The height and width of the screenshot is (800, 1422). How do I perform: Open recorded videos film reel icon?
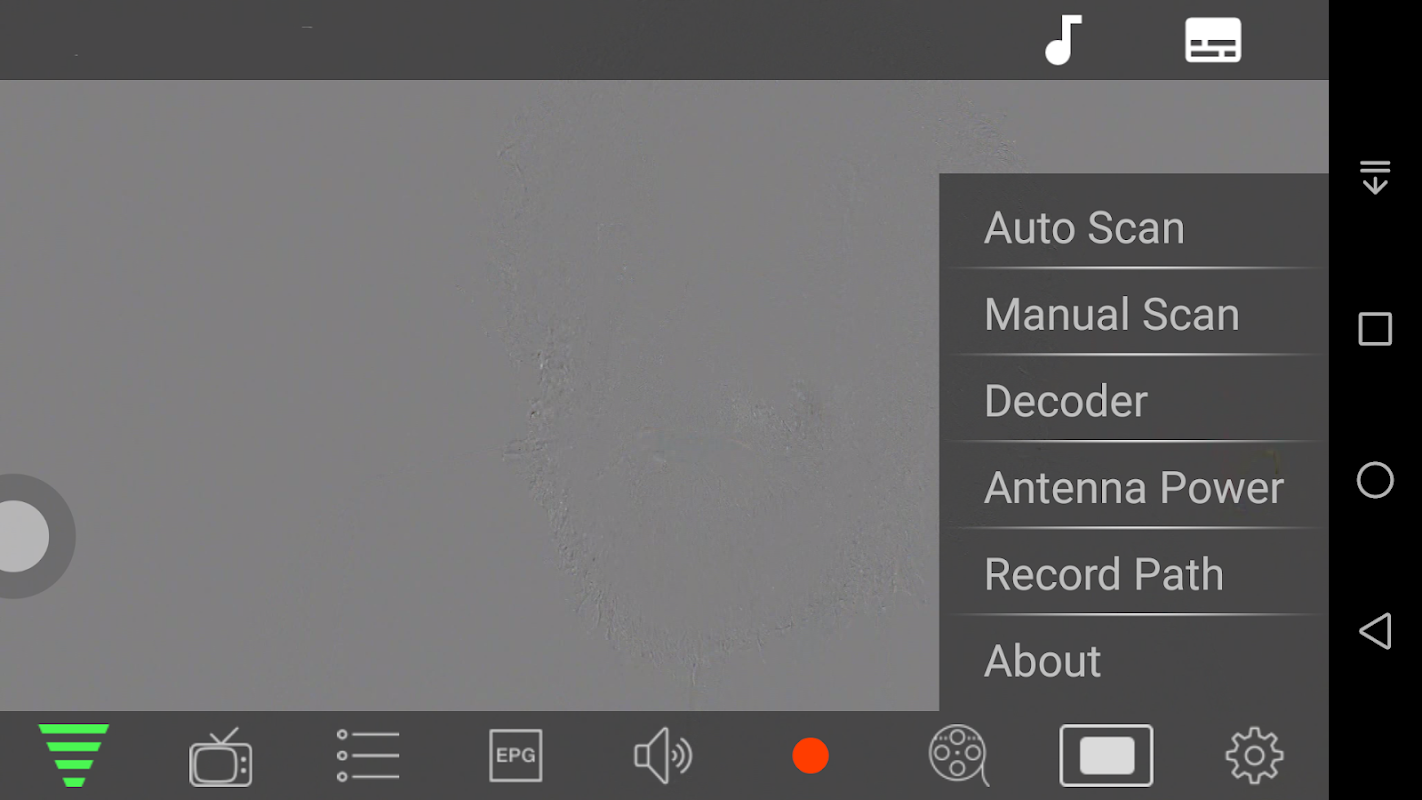click(x=959, y=755)
